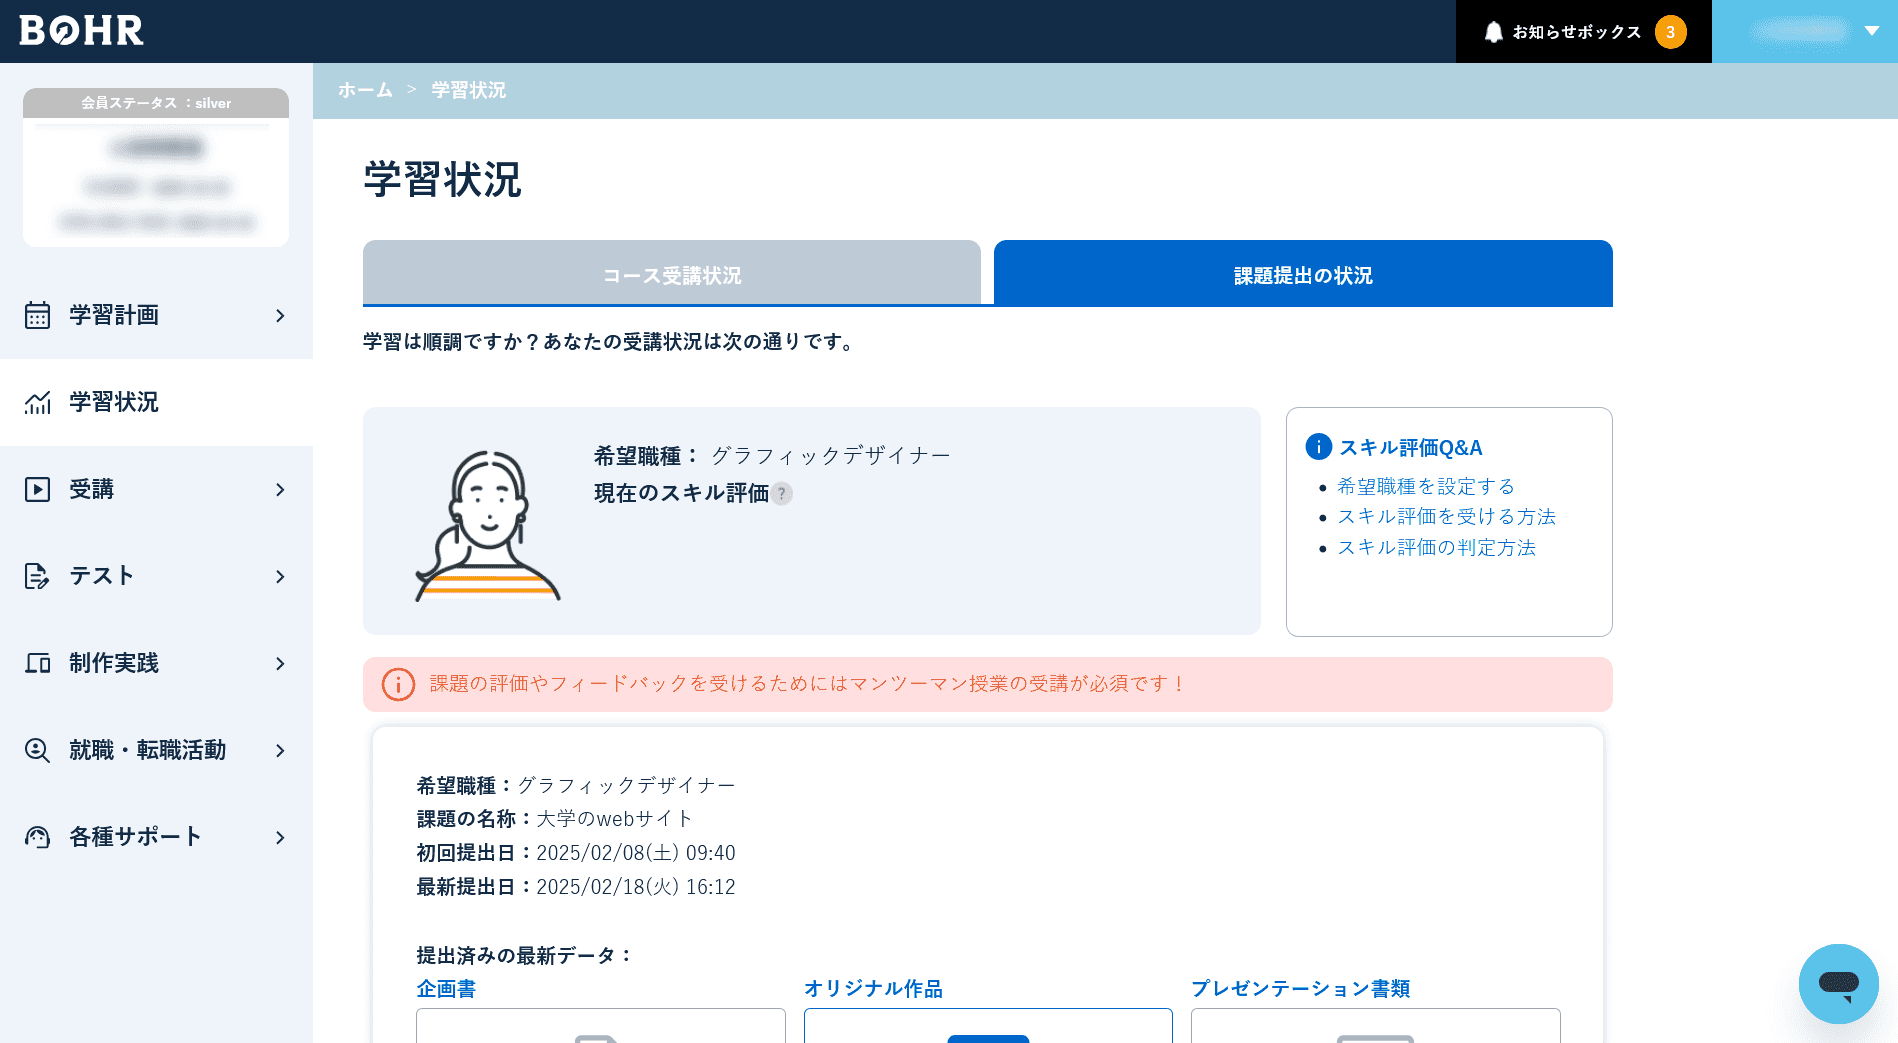Click the headset icon beside 各種サポート

(37, 838)
